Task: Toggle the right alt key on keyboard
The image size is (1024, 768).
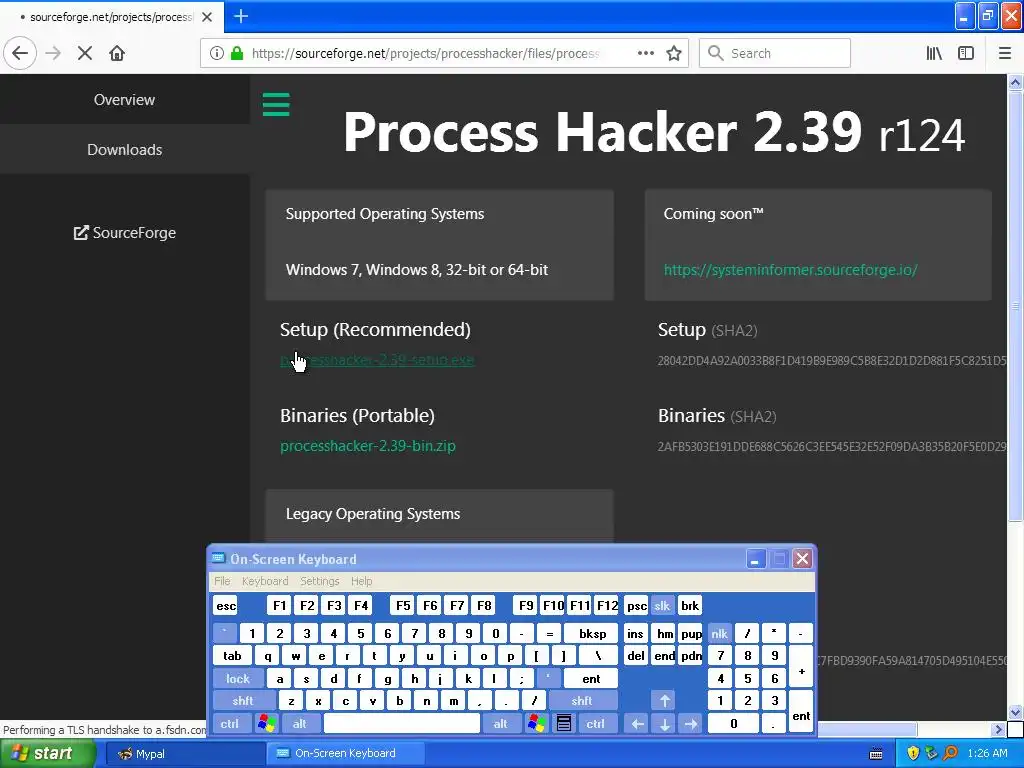Action: coord(501,724)
